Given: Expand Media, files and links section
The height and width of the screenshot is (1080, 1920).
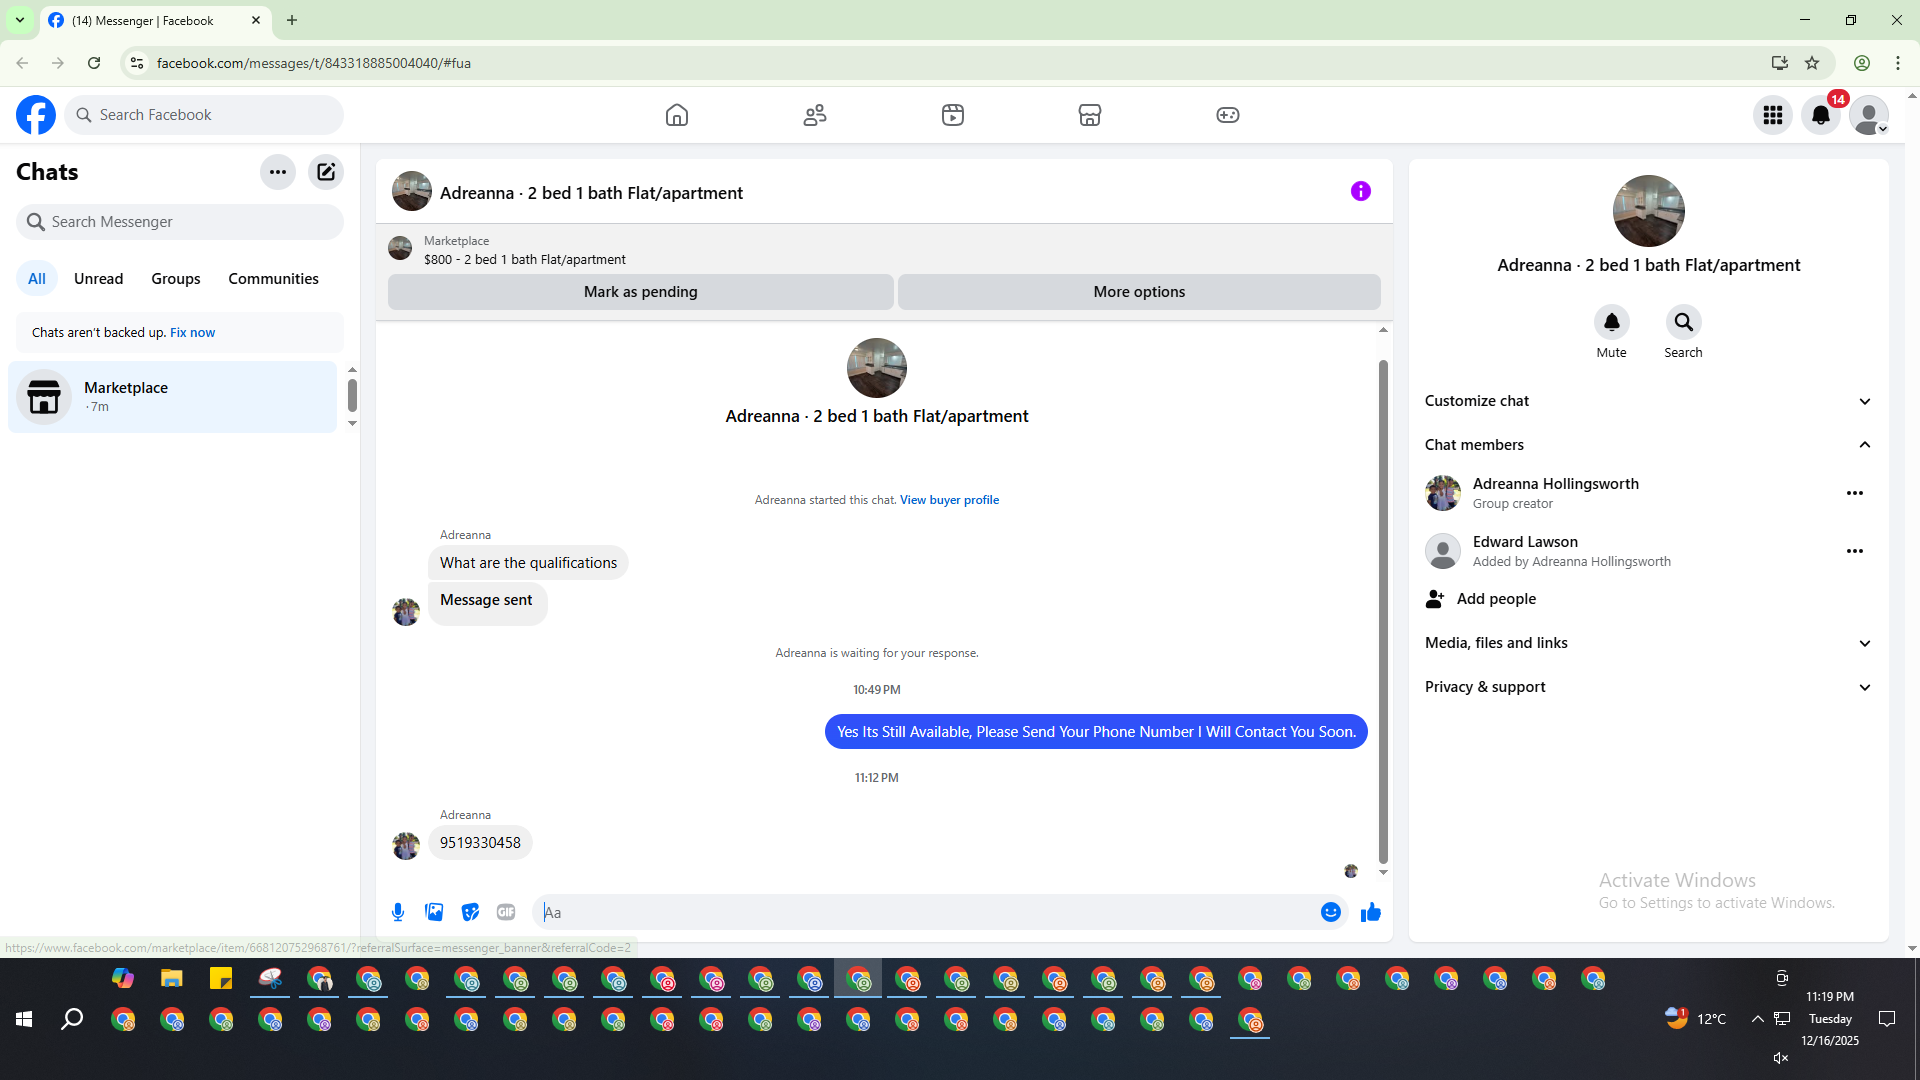Looking at the screenshot, I should (x=1648, y=643).
